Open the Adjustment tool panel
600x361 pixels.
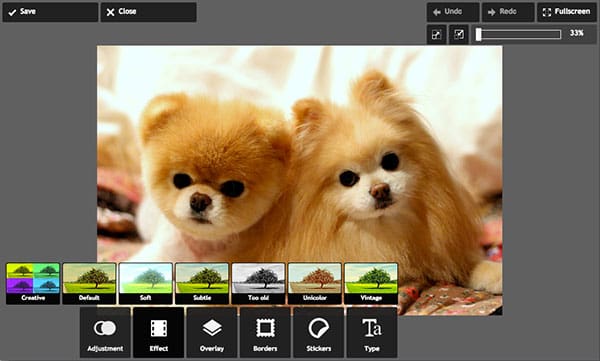click(x=105, y=333)
